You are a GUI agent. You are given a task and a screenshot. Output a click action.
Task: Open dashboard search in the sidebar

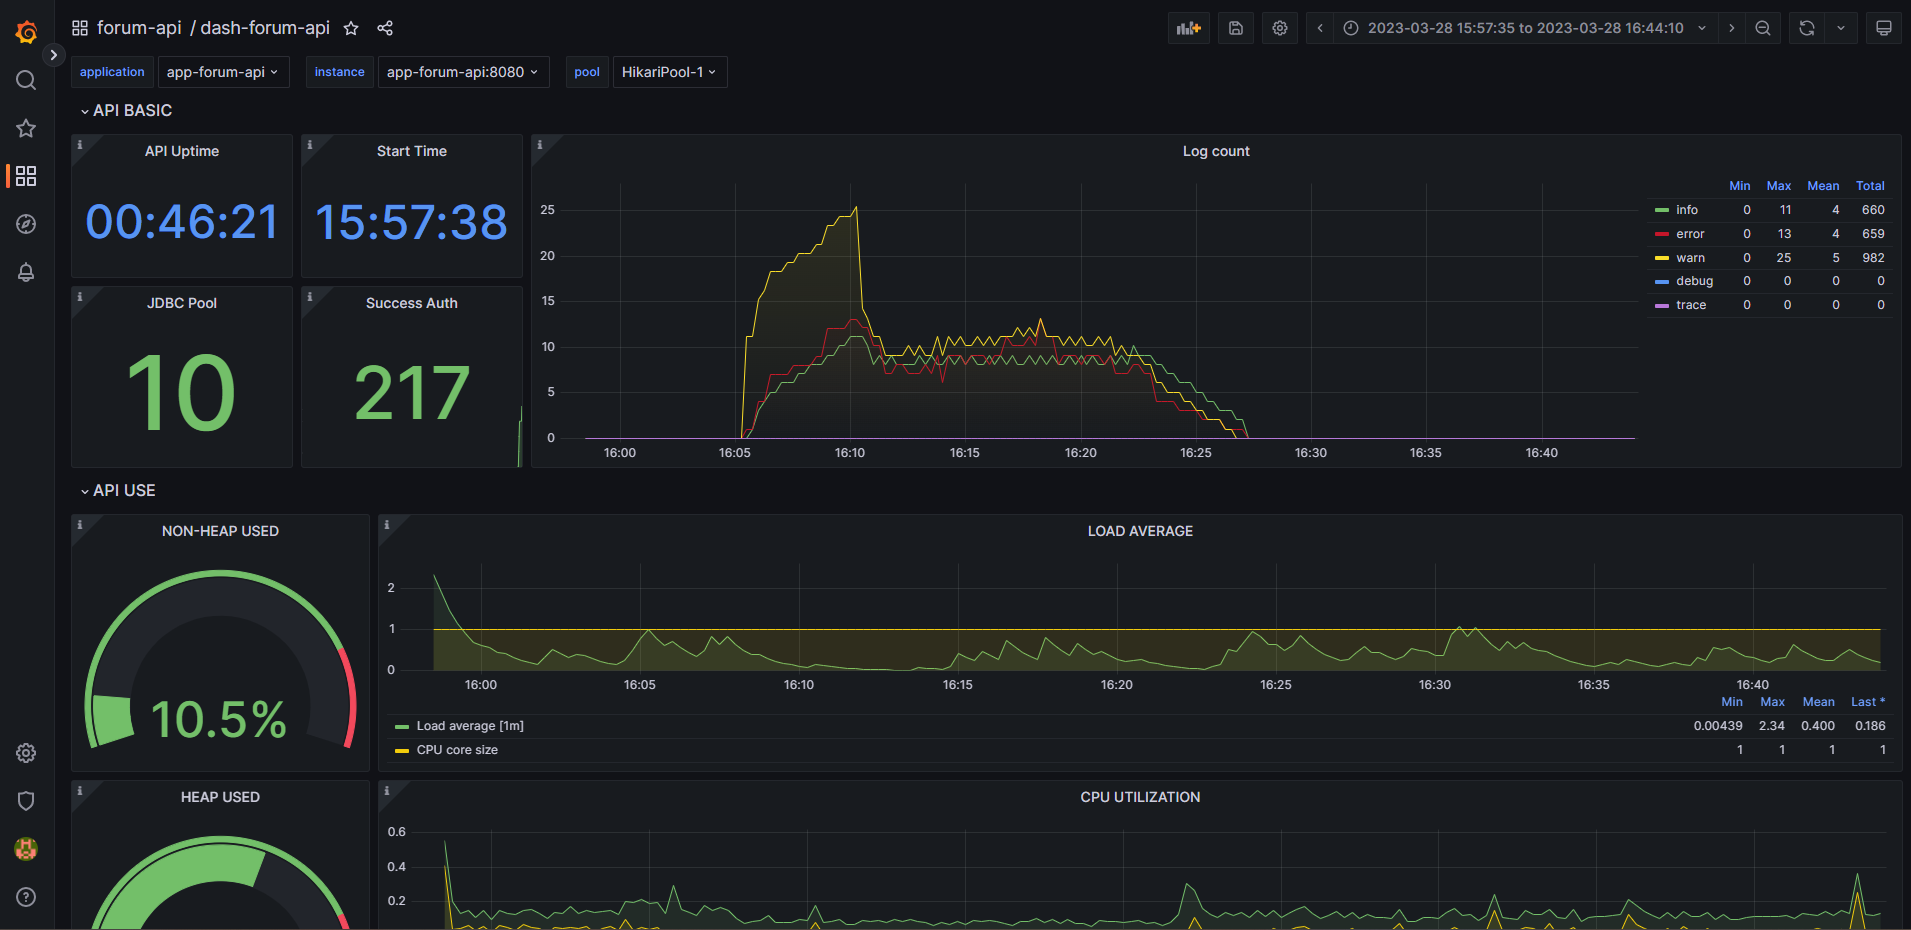tap(26, 80)
